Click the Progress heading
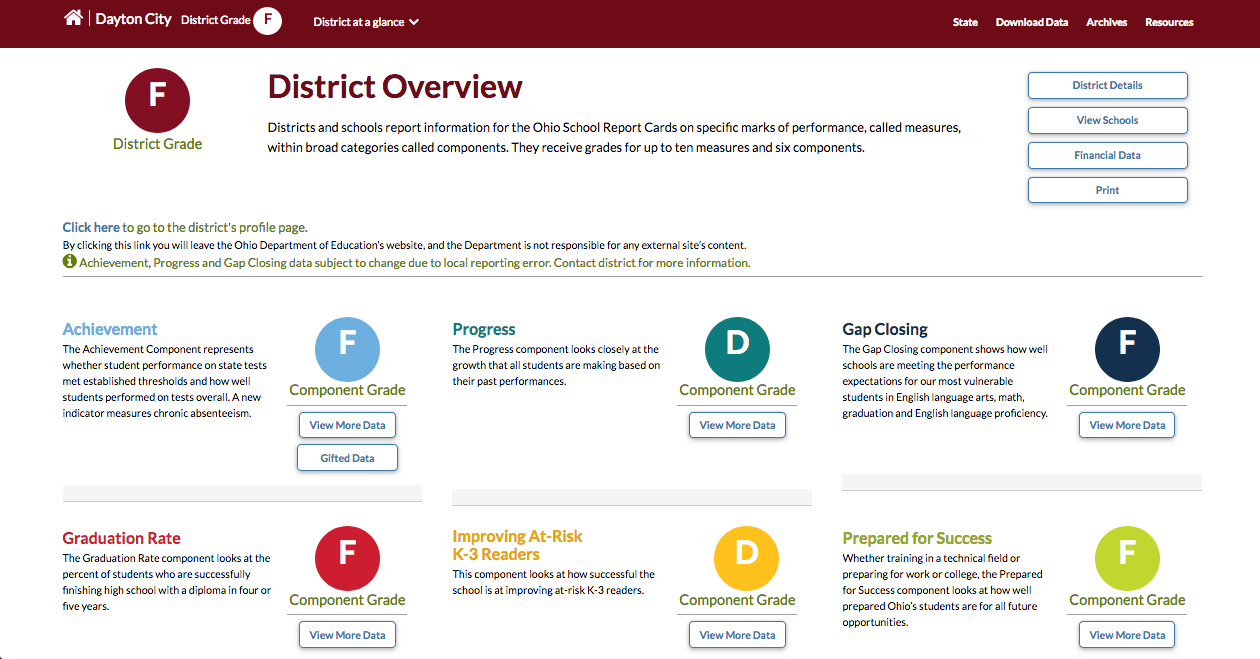 click(484, 329)
